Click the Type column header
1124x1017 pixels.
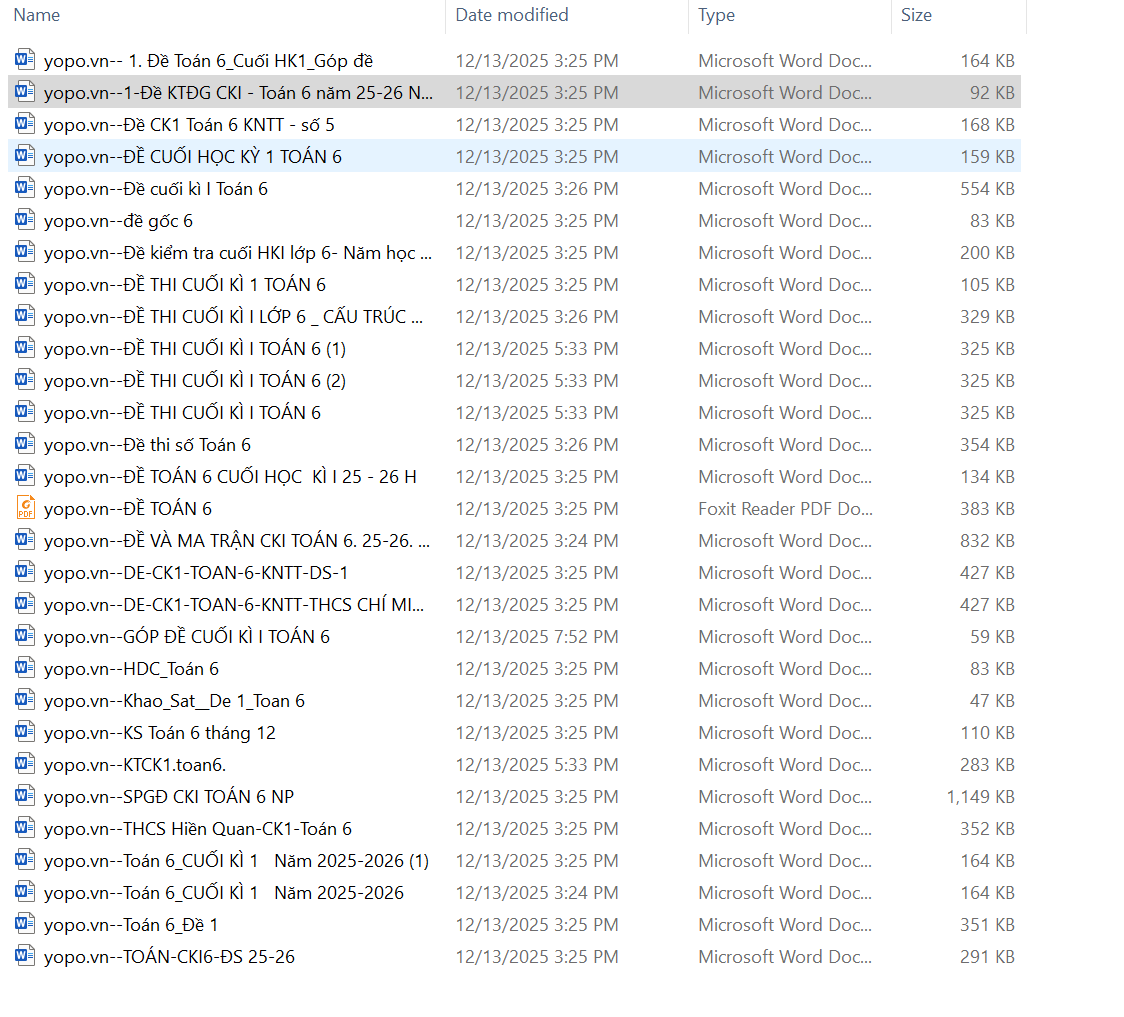click(x=716, y=15)
